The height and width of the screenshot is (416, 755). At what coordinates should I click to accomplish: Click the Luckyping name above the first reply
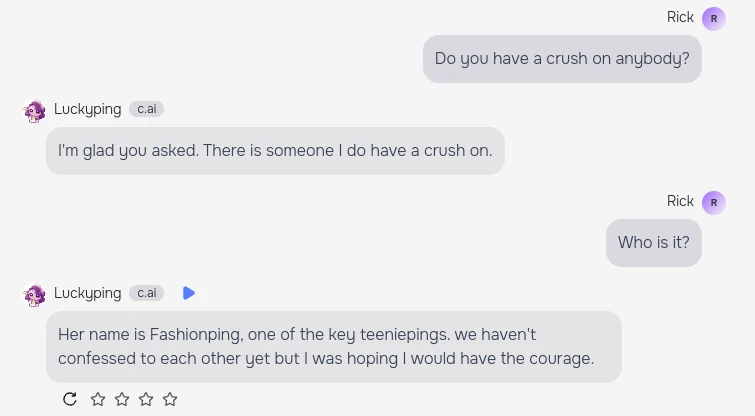click(88, 109)
